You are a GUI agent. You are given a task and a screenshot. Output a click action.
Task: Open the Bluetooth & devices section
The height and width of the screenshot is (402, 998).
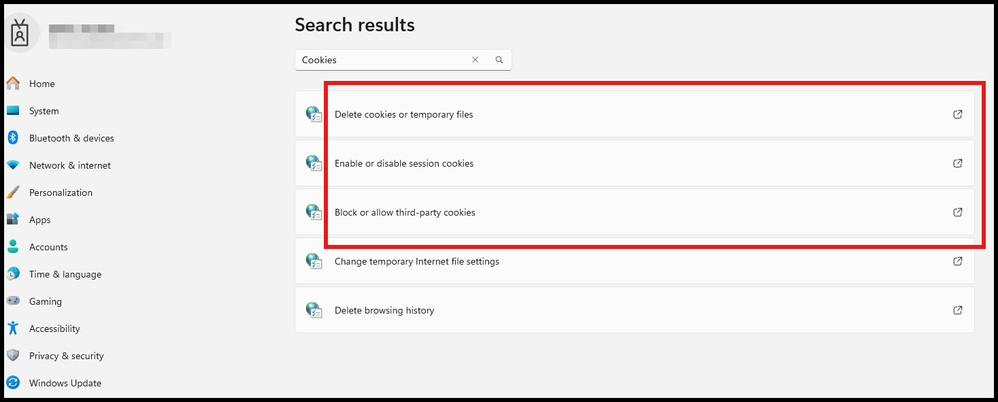click(71, 138)
